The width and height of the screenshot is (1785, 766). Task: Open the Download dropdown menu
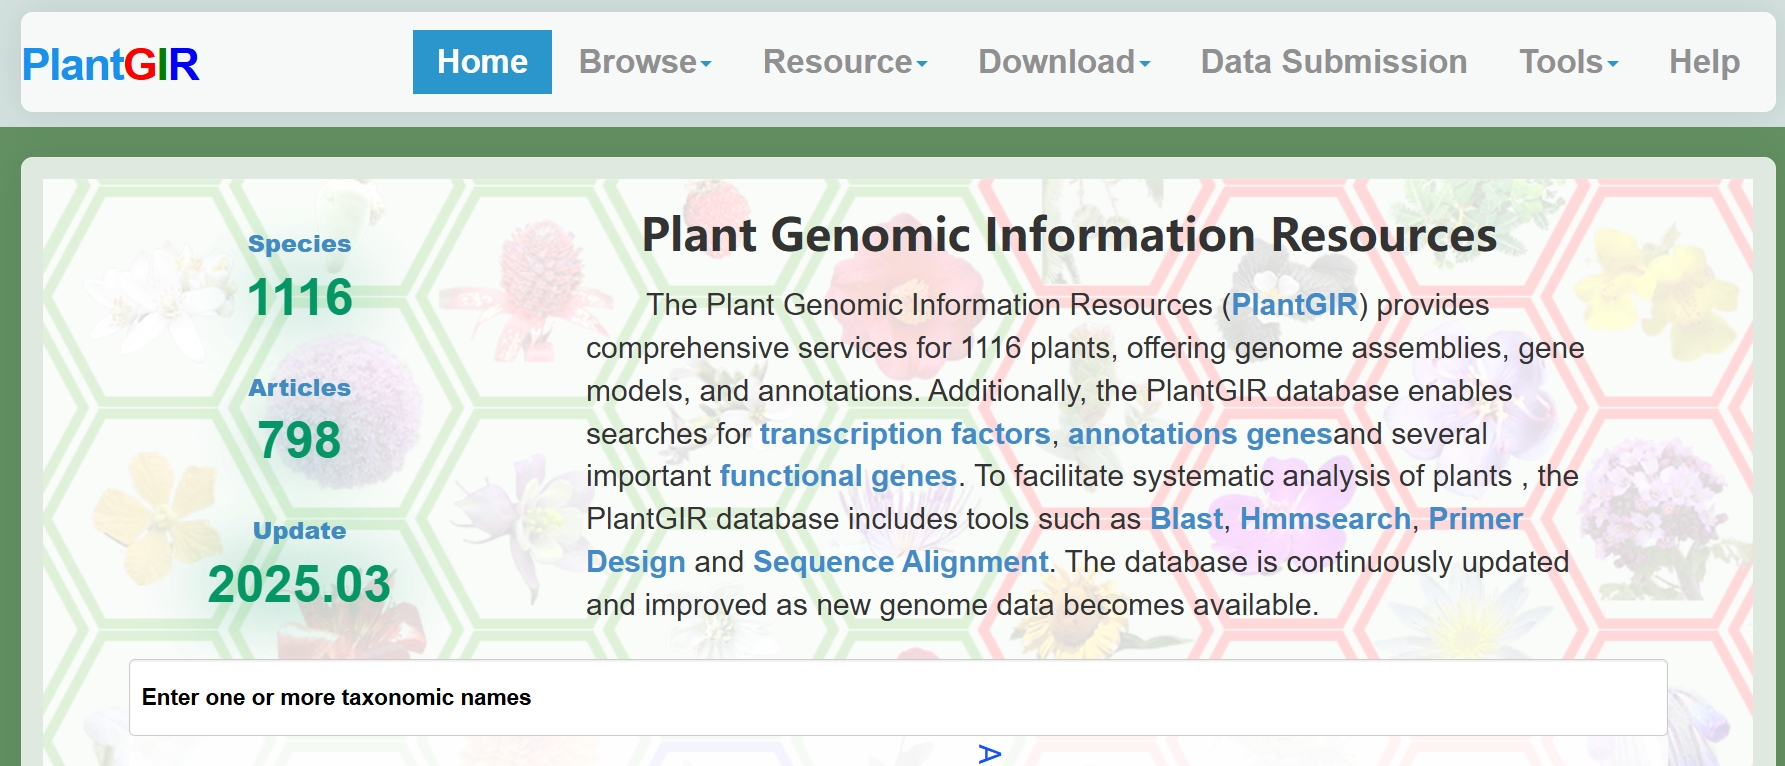[x=1064, y=62]
